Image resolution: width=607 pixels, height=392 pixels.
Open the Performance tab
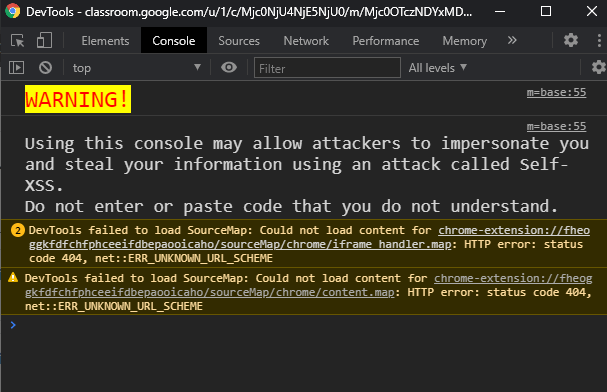pyautogui.click(x=386, y=41)
